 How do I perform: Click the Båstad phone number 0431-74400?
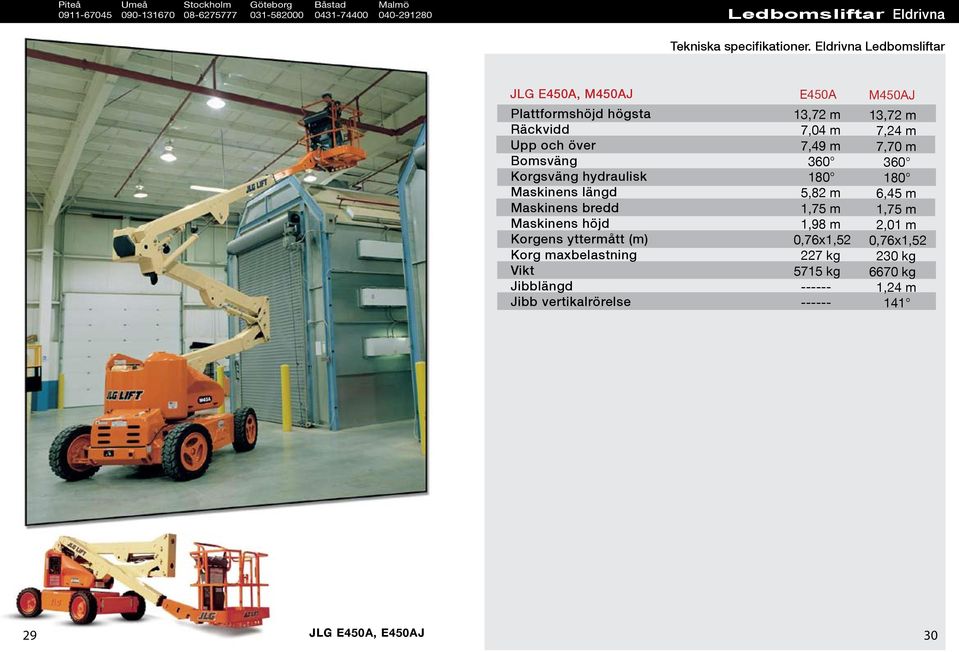click(x=341, y=15)
